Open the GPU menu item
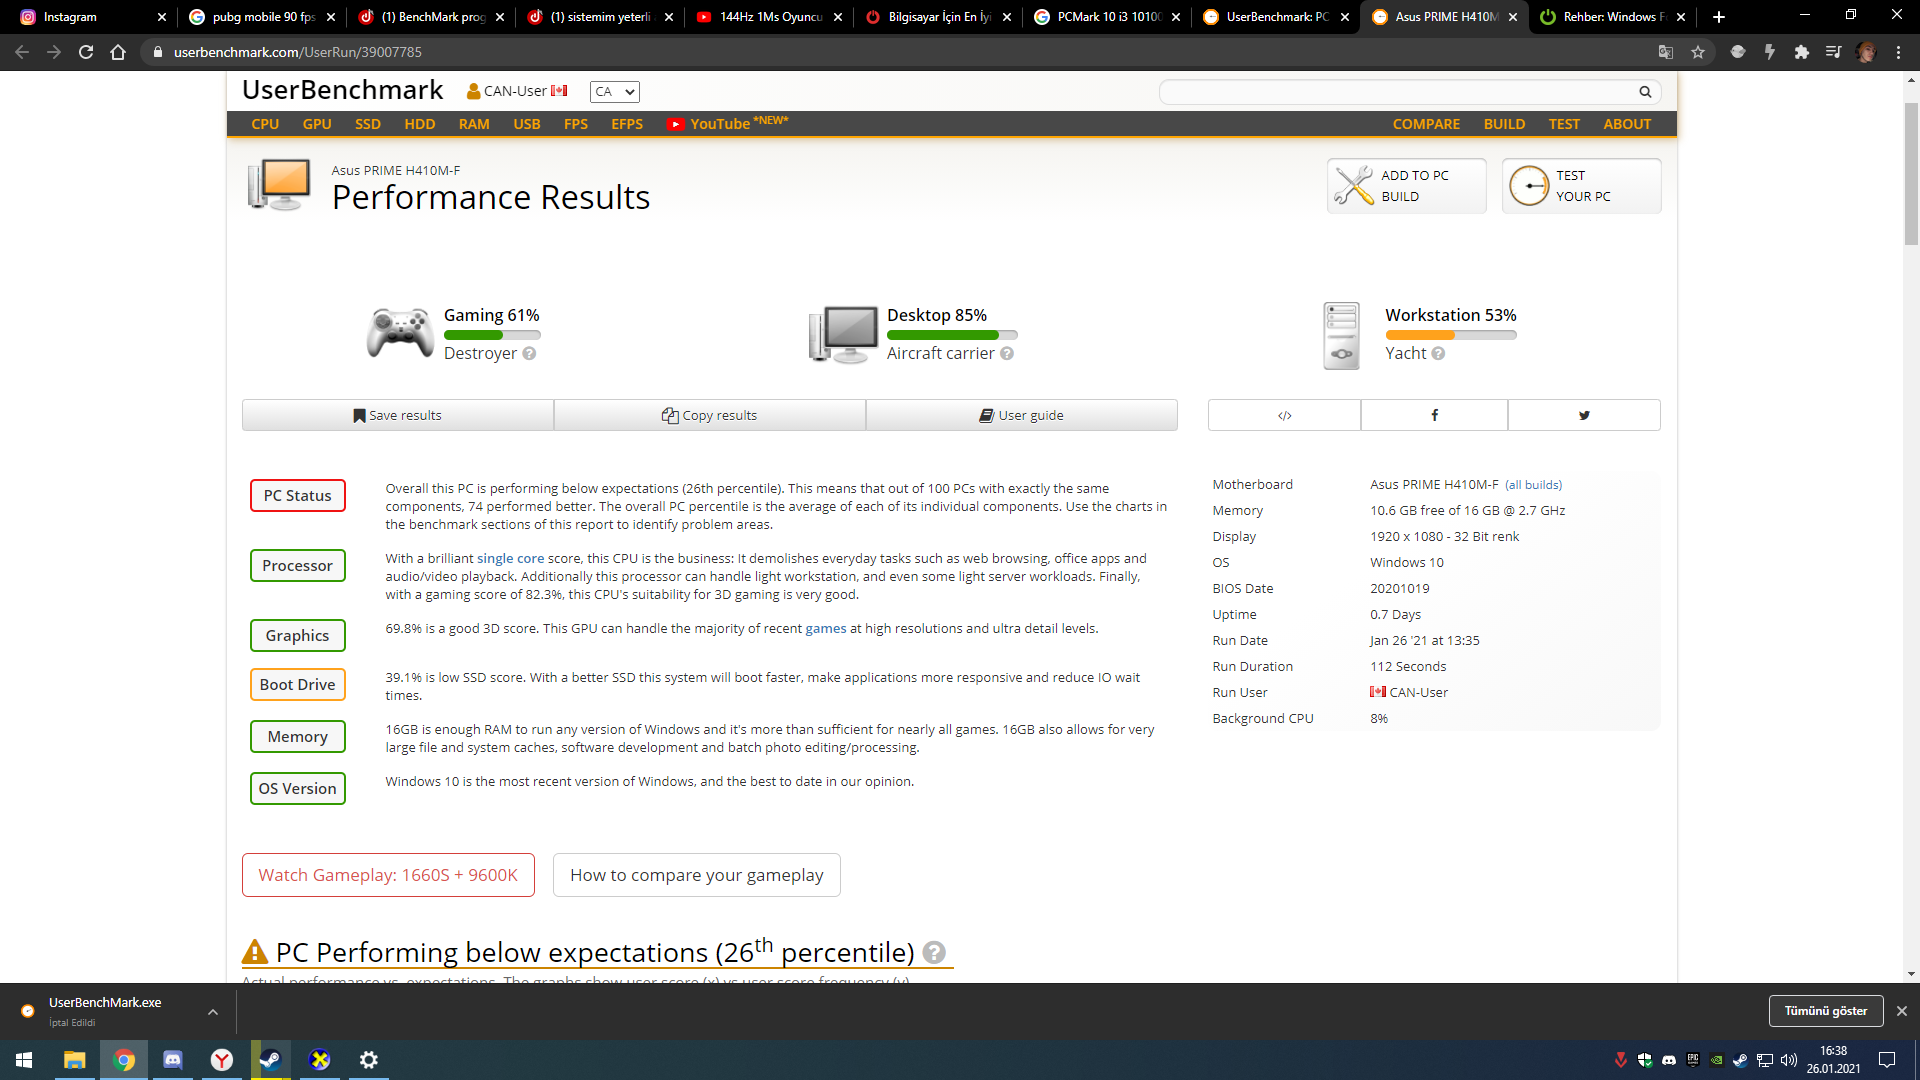This screenshot has width=1920, height=1080. click(317, 124)
